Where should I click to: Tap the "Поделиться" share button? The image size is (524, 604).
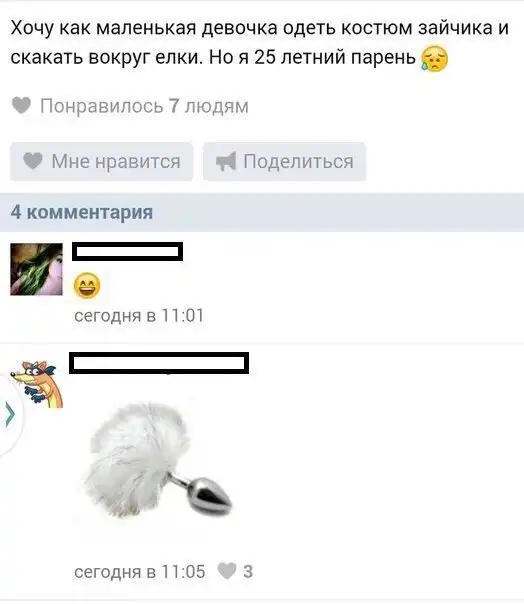pos(284,161)
